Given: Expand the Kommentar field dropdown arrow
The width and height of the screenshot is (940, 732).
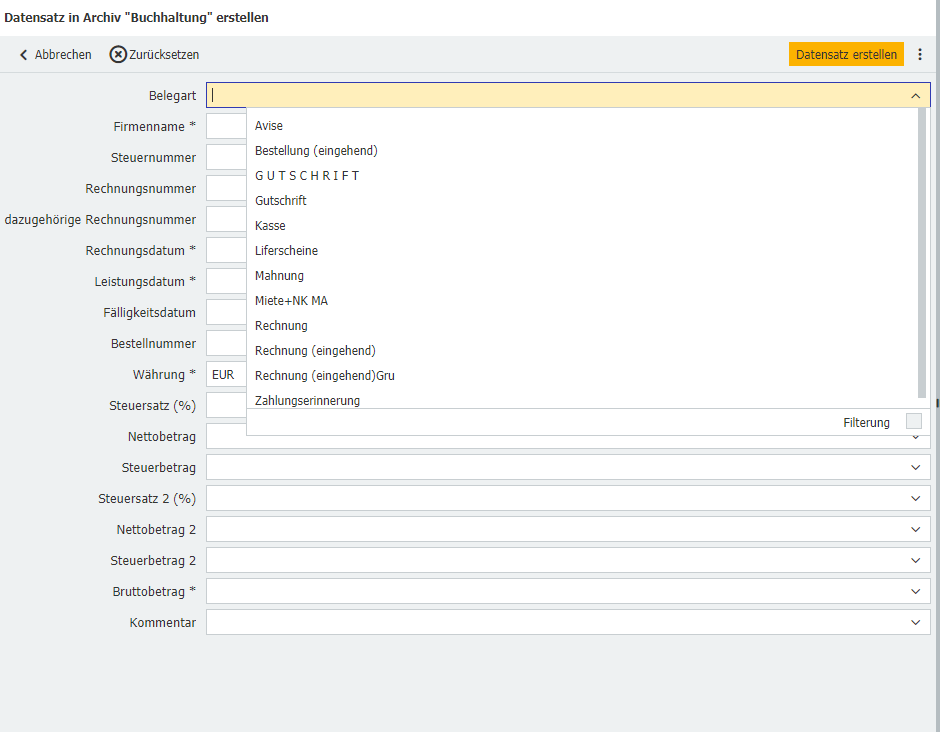Looking at the screenshot, I should coord(915,623).
